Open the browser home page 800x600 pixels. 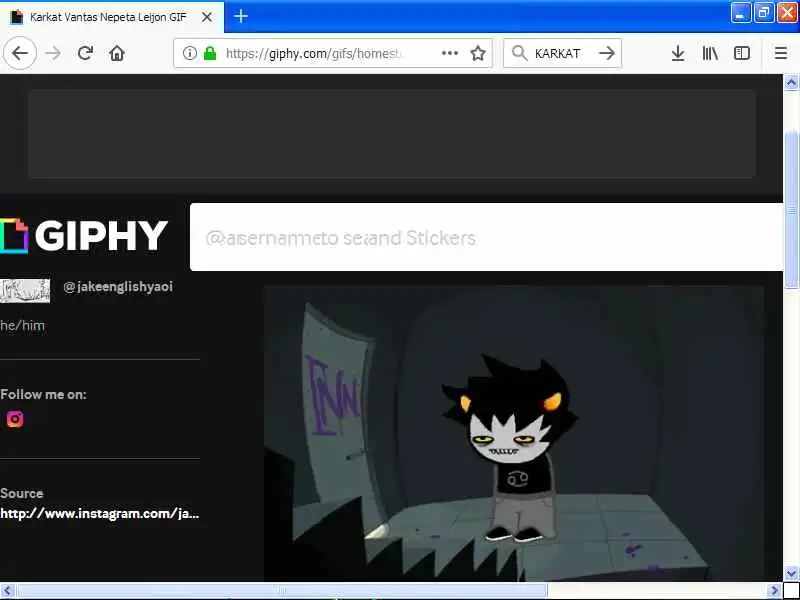click(117, 53)
